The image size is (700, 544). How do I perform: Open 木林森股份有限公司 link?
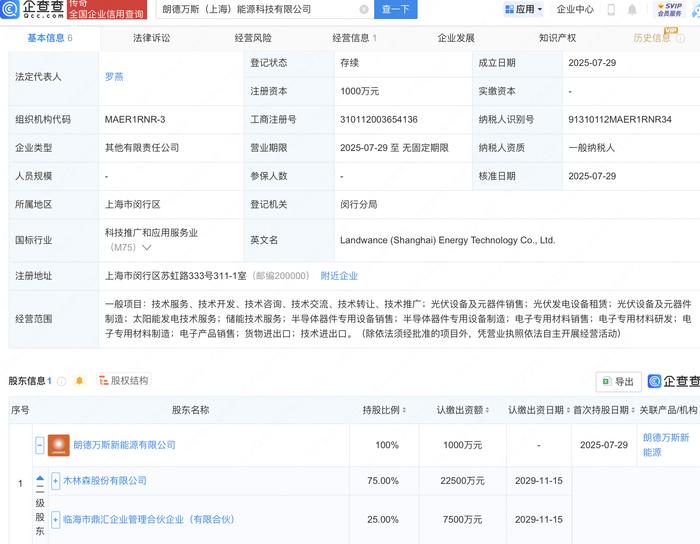104,481
